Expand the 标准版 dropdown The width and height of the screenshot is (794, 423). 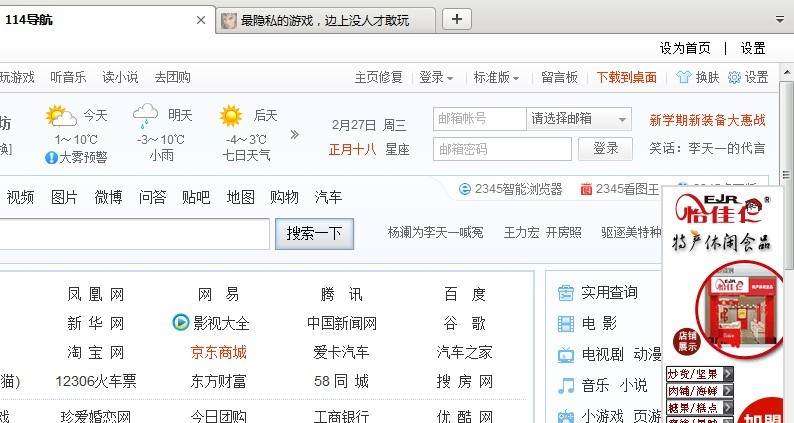(x=496, y=77)
